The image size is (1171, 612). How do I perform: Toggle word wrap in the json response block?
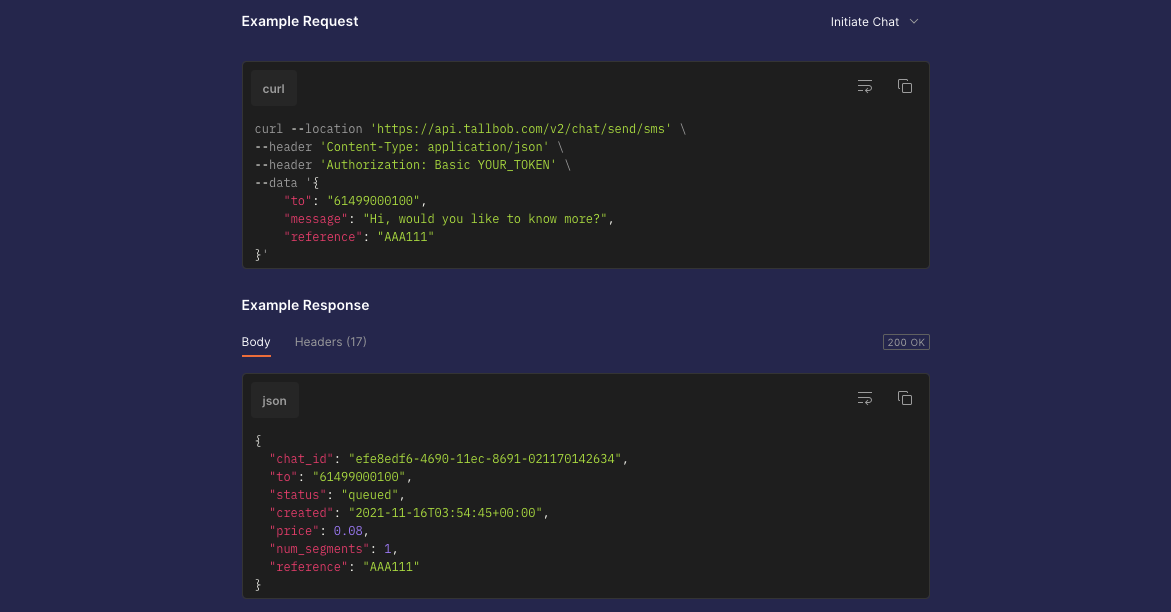tap(865, 398)
